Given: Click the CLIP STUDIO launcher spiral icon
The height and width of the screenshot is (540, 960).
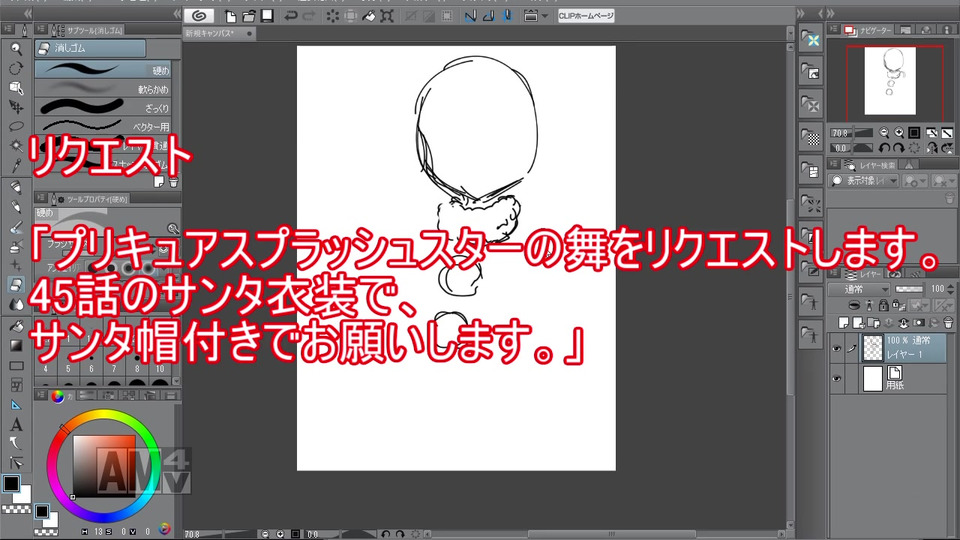Looking at the screenshot, I should pos(197,15).
